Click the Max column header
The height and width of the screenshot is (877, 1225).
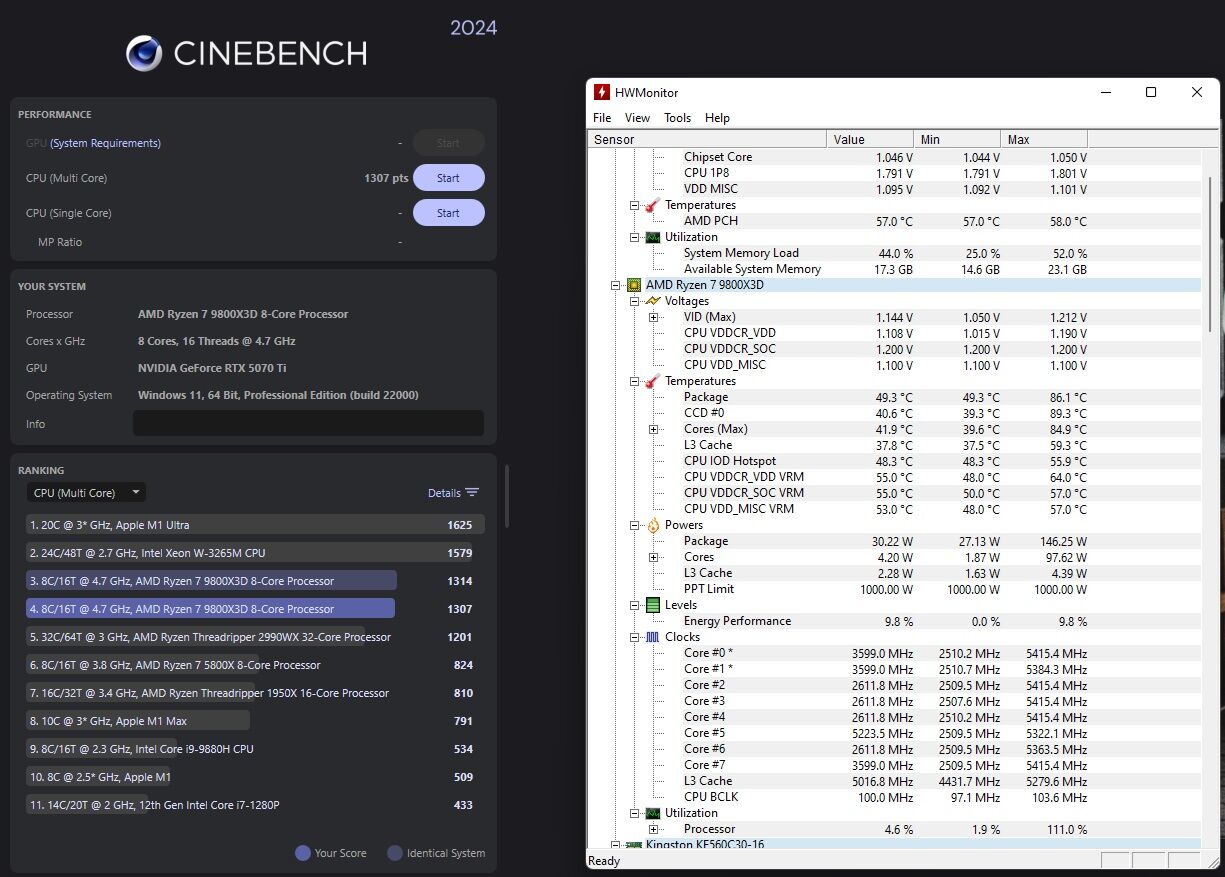pos(1044,139)
